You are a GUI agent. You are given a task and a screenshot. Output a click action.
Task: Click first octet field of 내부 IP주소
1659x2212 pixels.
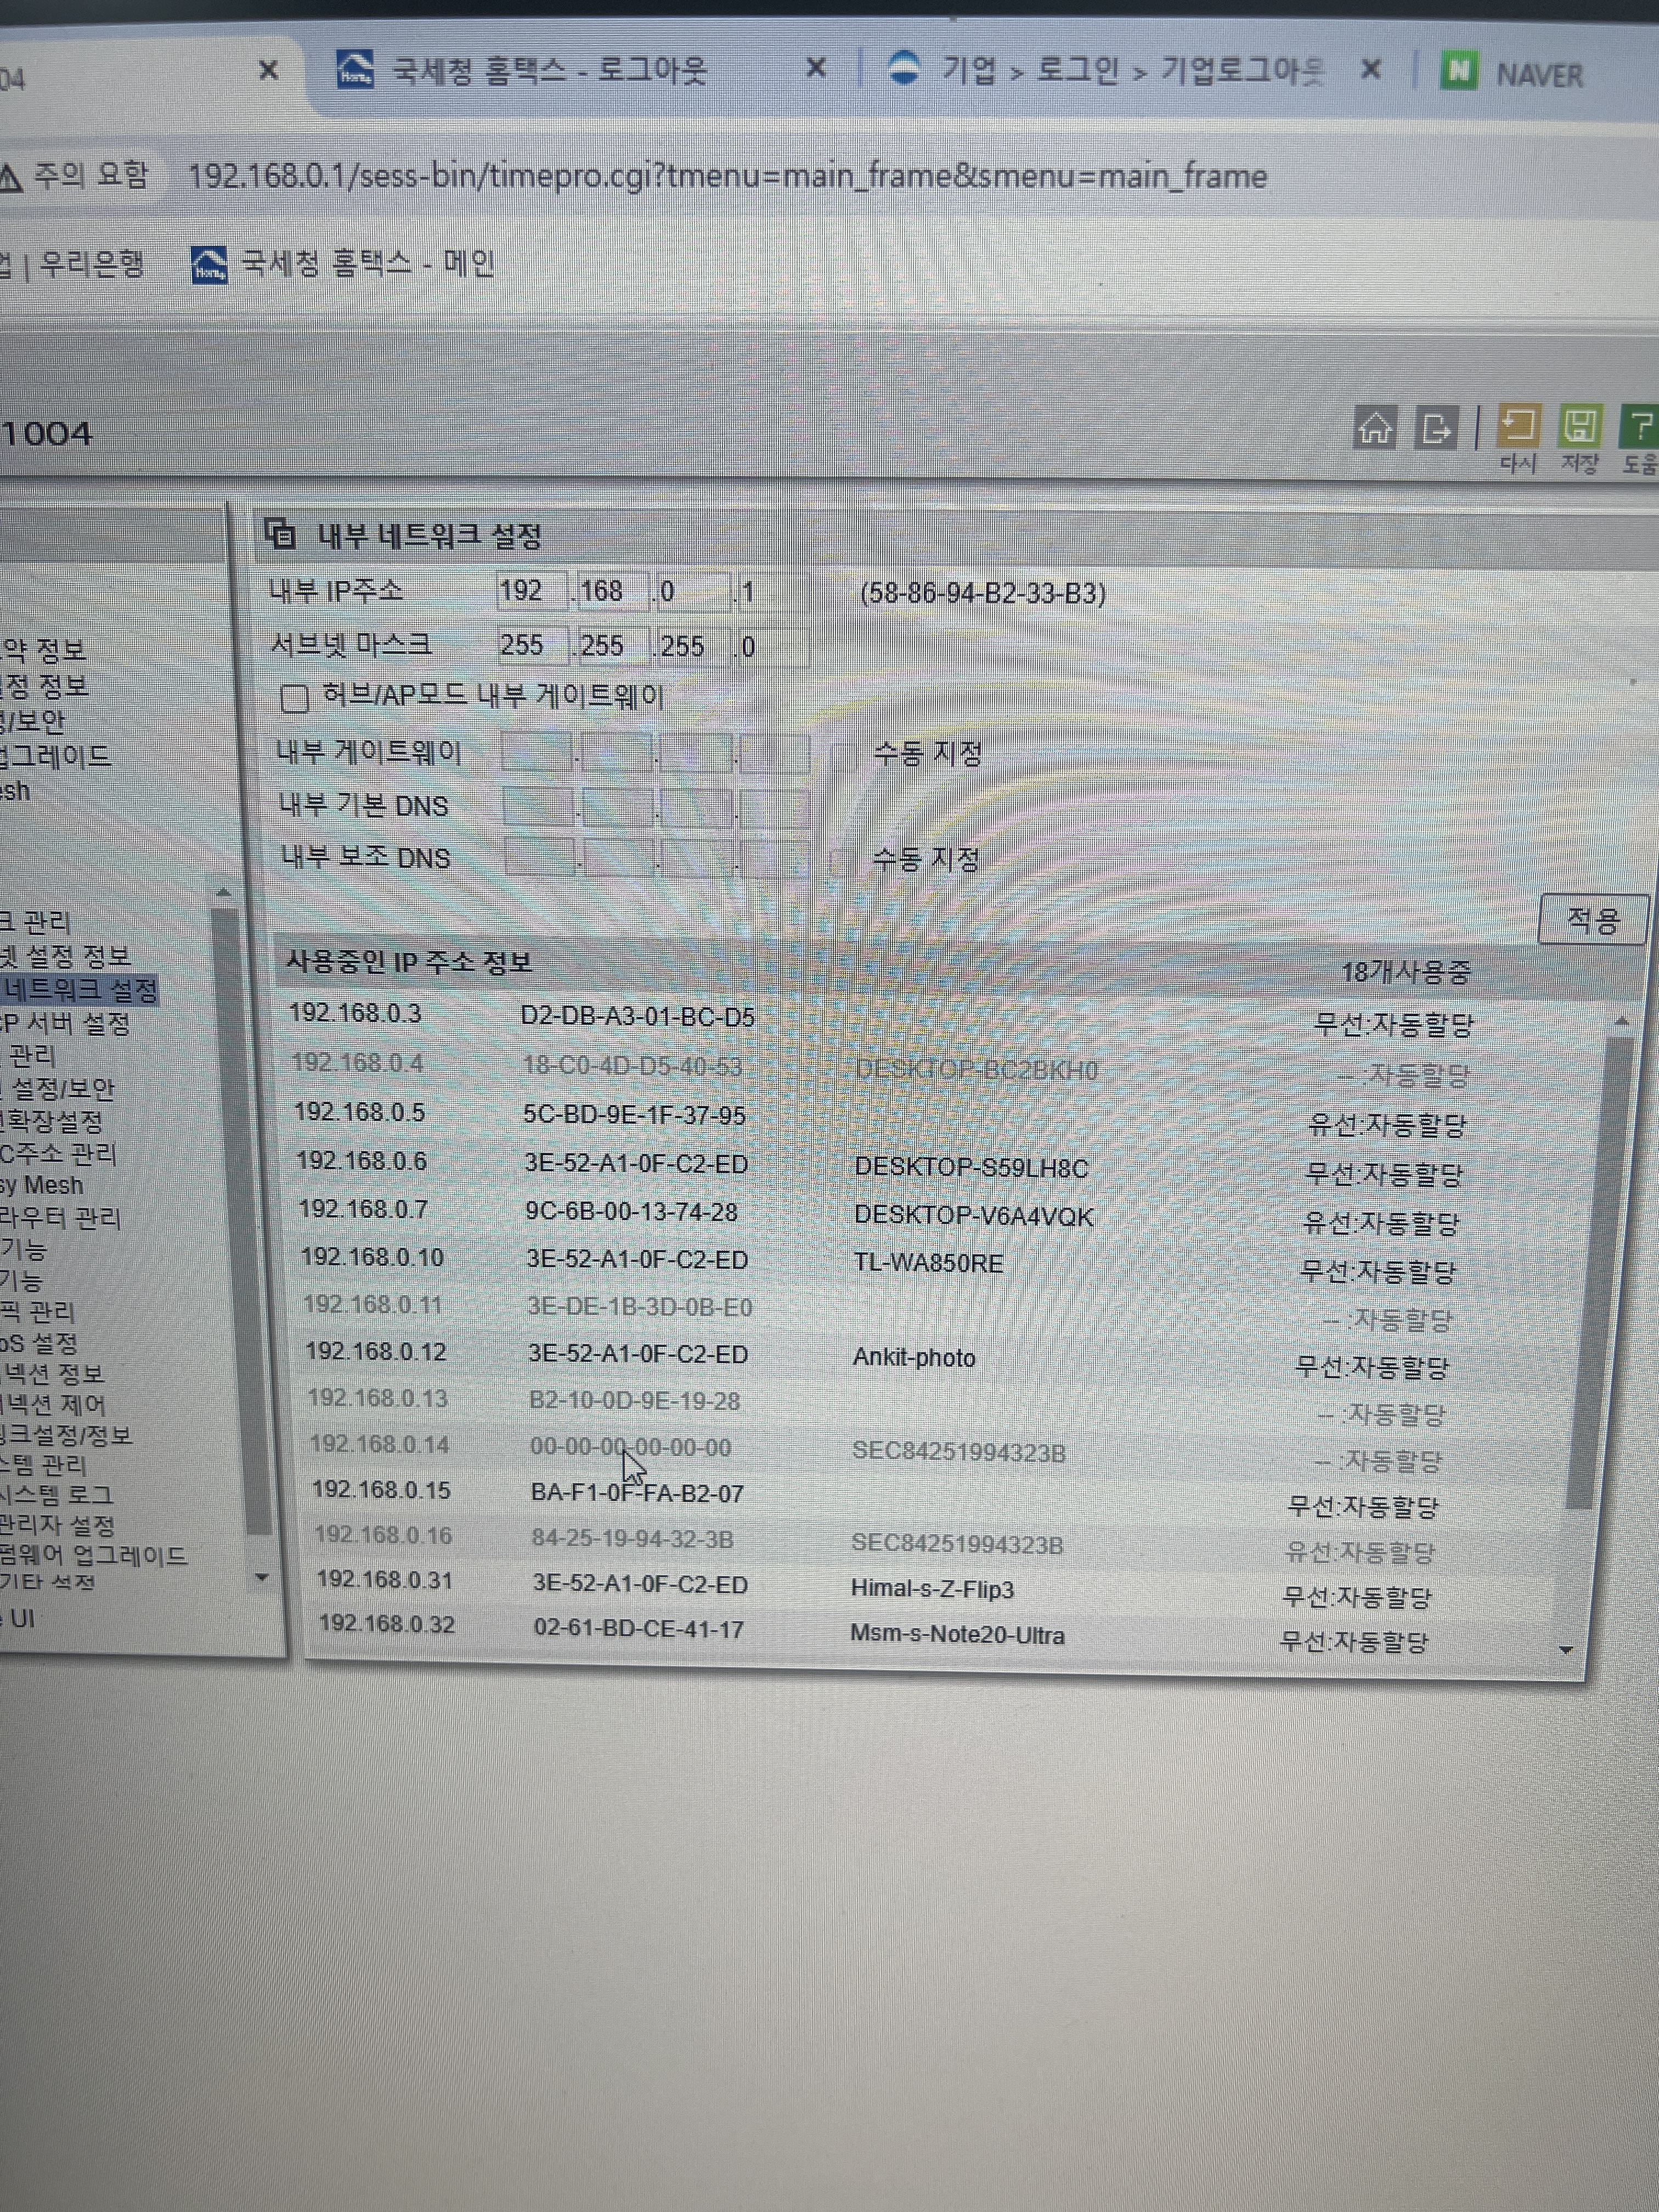click(x=532, y=591)
